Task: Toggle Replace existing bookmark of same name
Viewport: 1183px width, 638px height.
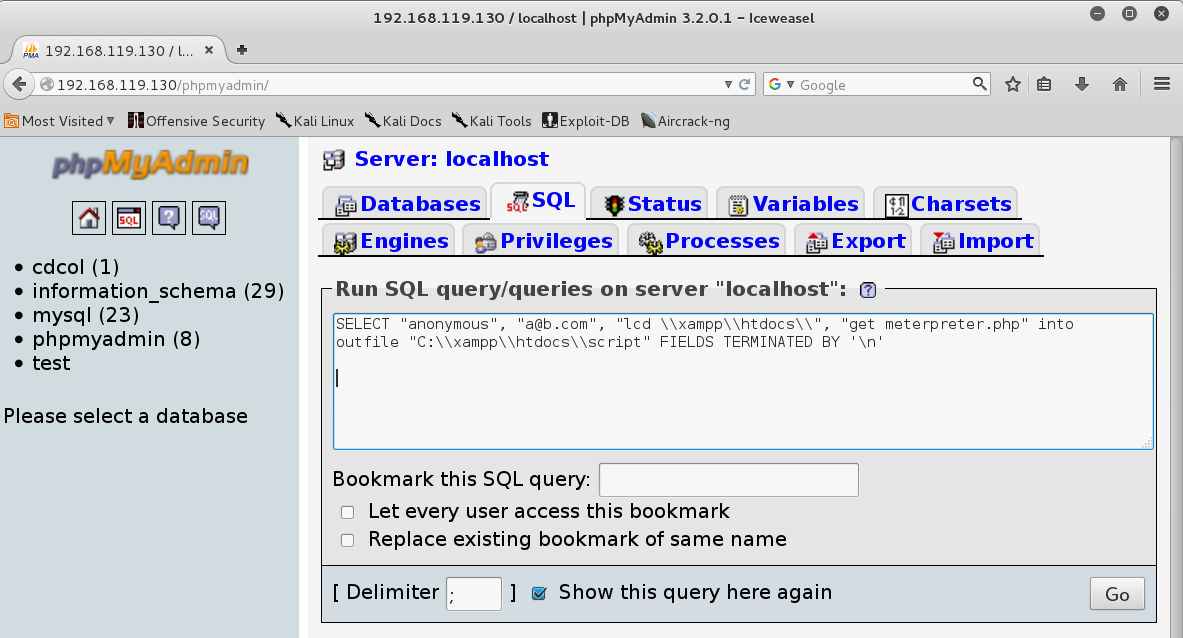Action: click(347, 540)
